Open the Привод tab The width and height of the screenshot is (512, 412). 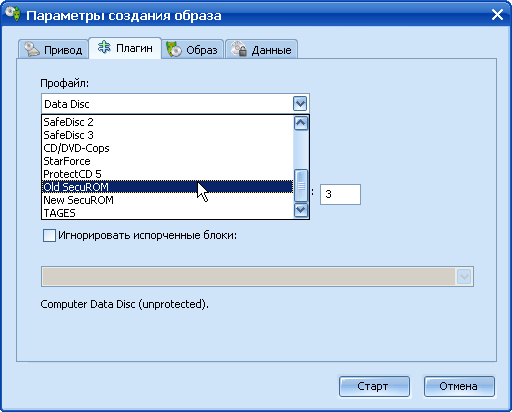tap(53, 49)
